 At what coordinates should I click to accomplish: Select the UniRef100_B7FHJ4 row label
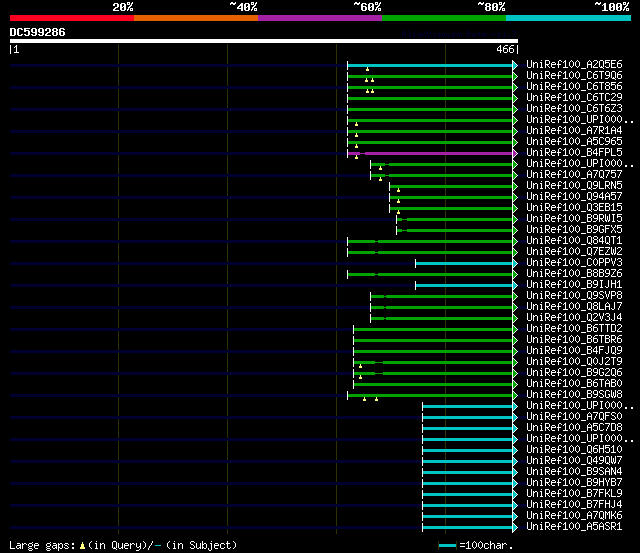tap(574, 505)
